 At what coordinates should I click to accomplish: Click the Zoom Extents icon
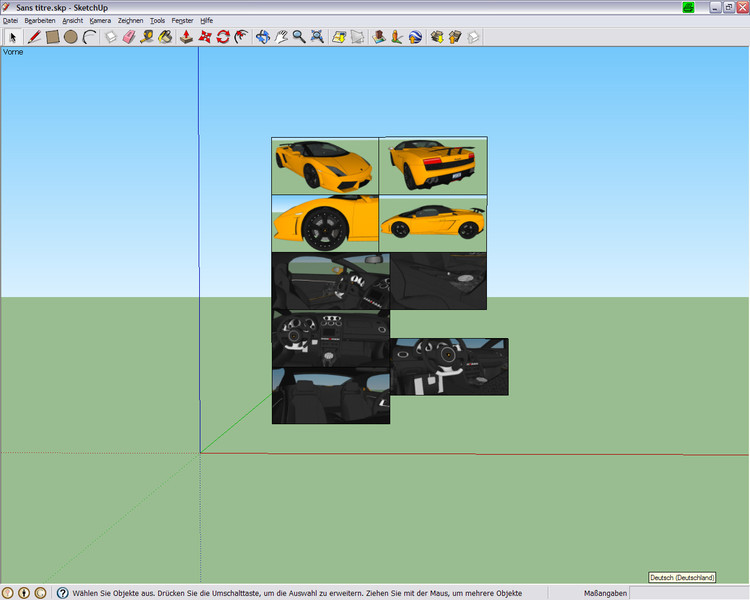tap(317, 37)
